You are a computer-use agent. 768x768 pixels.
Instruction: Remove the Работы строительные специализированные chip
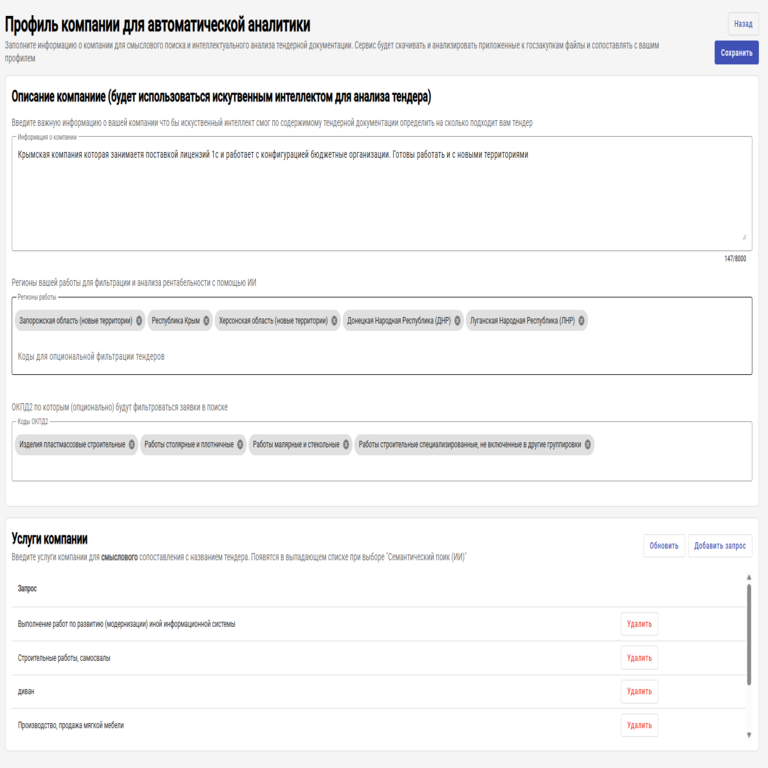pyautogui.click(x=588, y=444)
